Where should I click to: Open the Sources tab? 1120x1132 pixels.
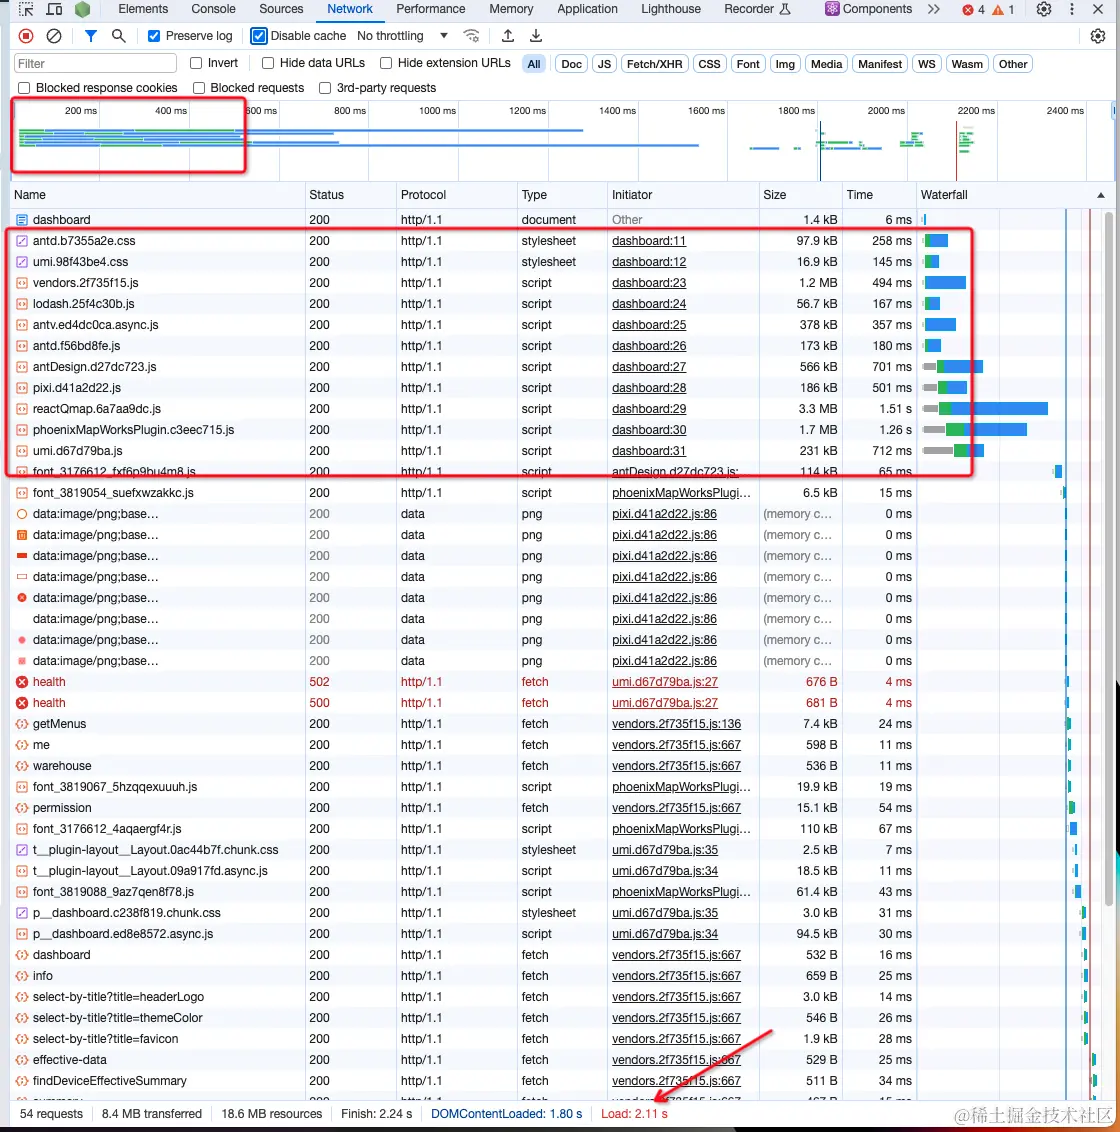point(281,9)
